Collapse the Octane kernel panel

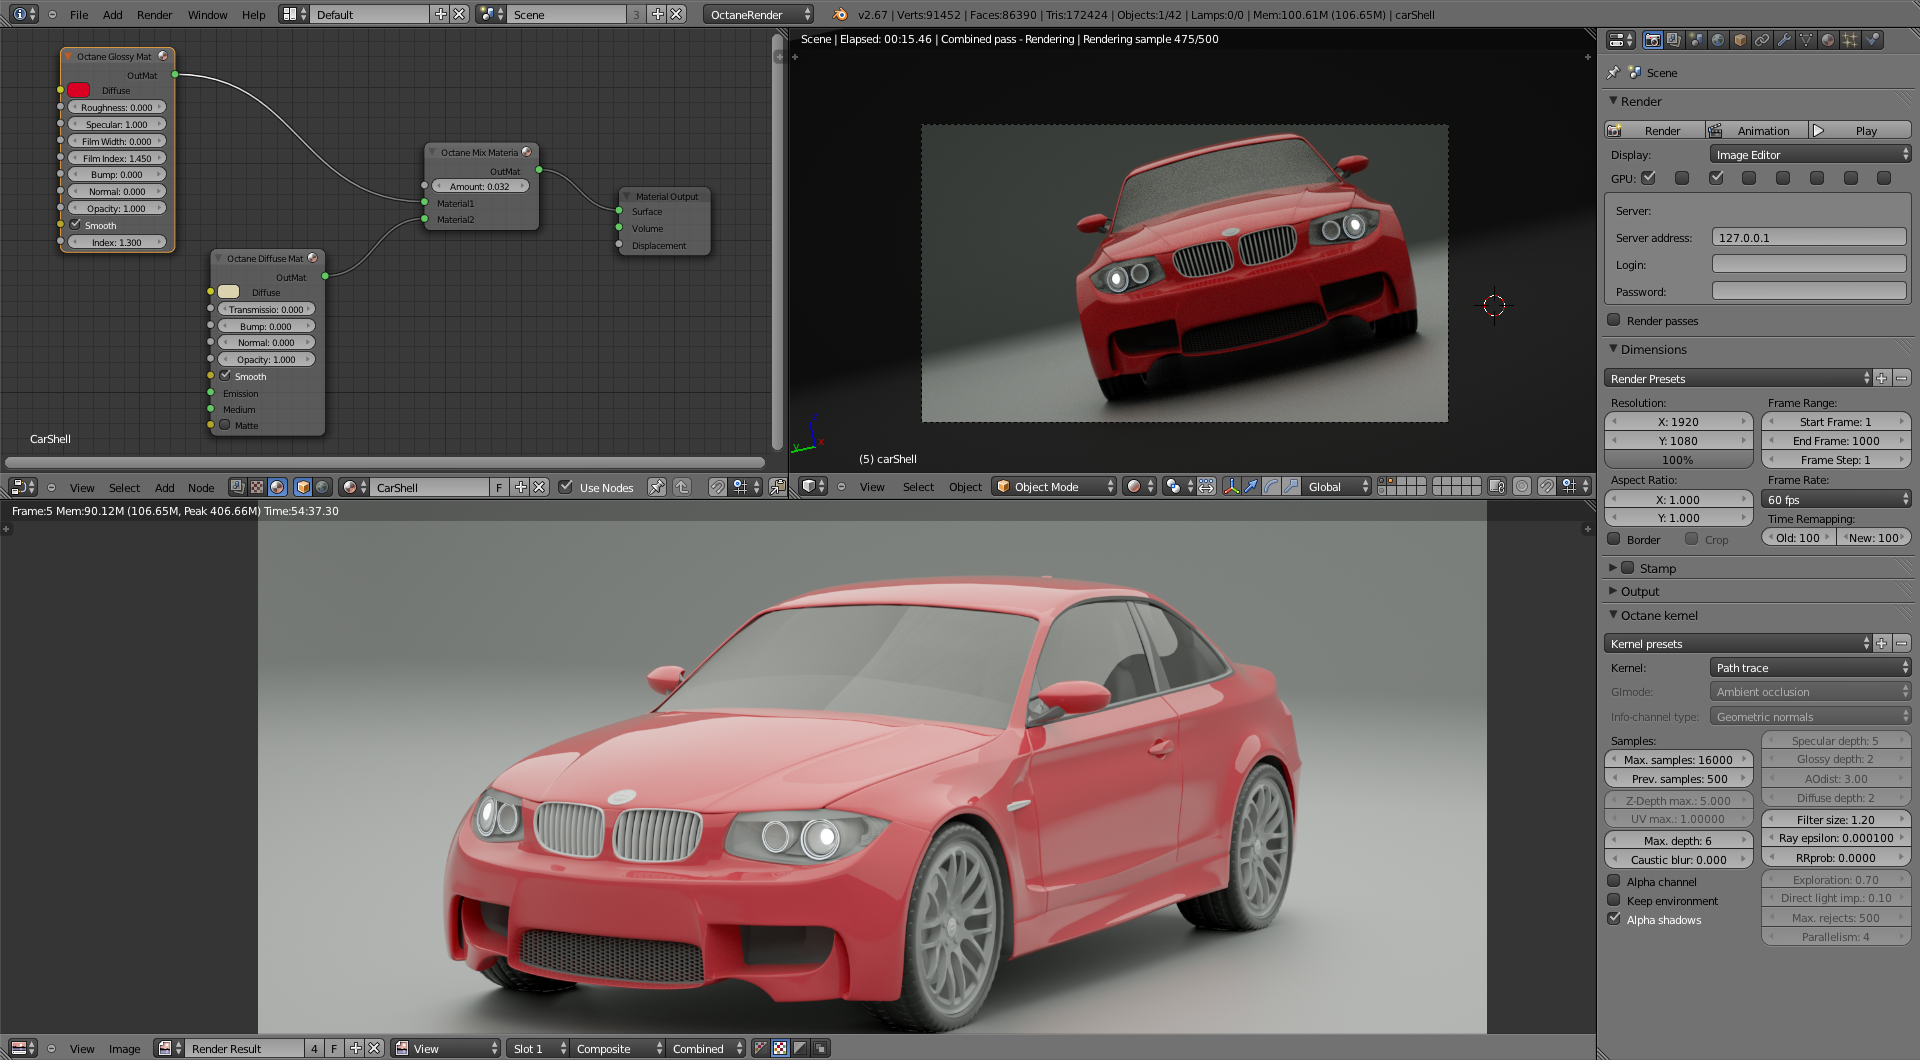coord(1613,615)
